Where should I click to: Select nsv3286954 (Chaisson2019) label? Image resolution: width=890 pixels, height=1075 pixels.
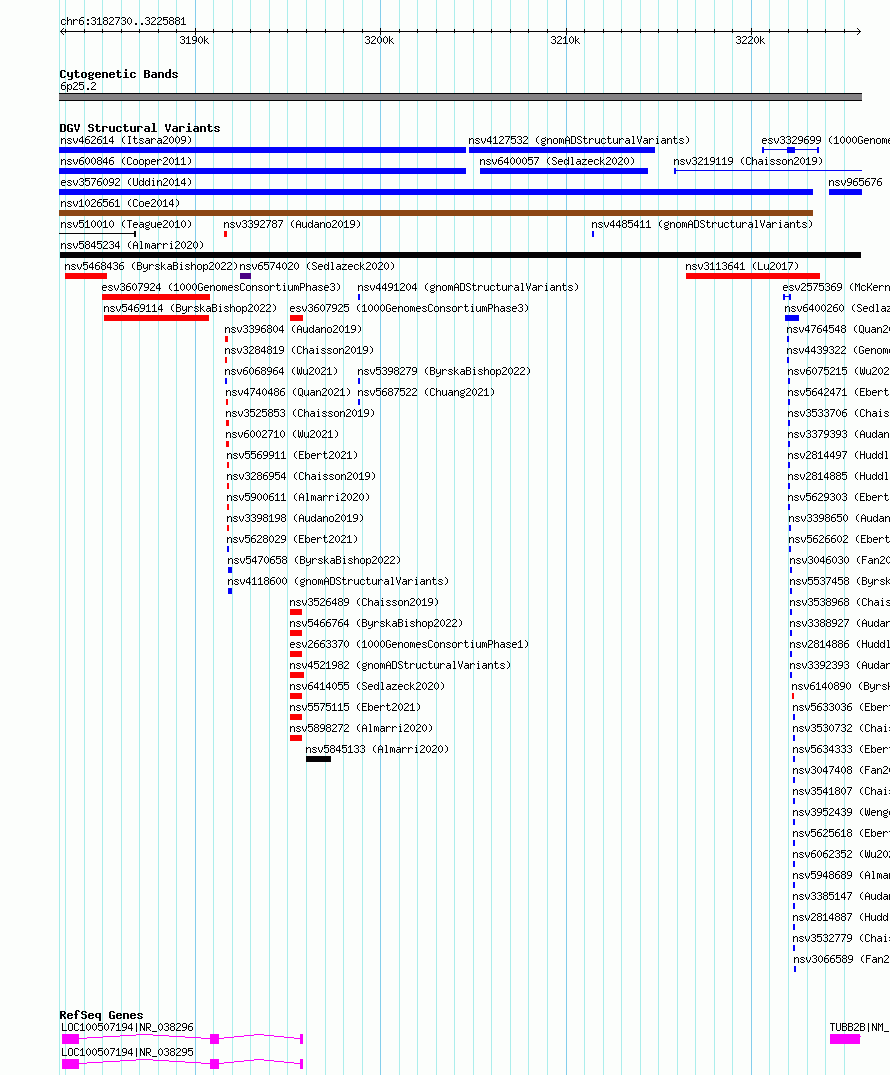(302, 476)
